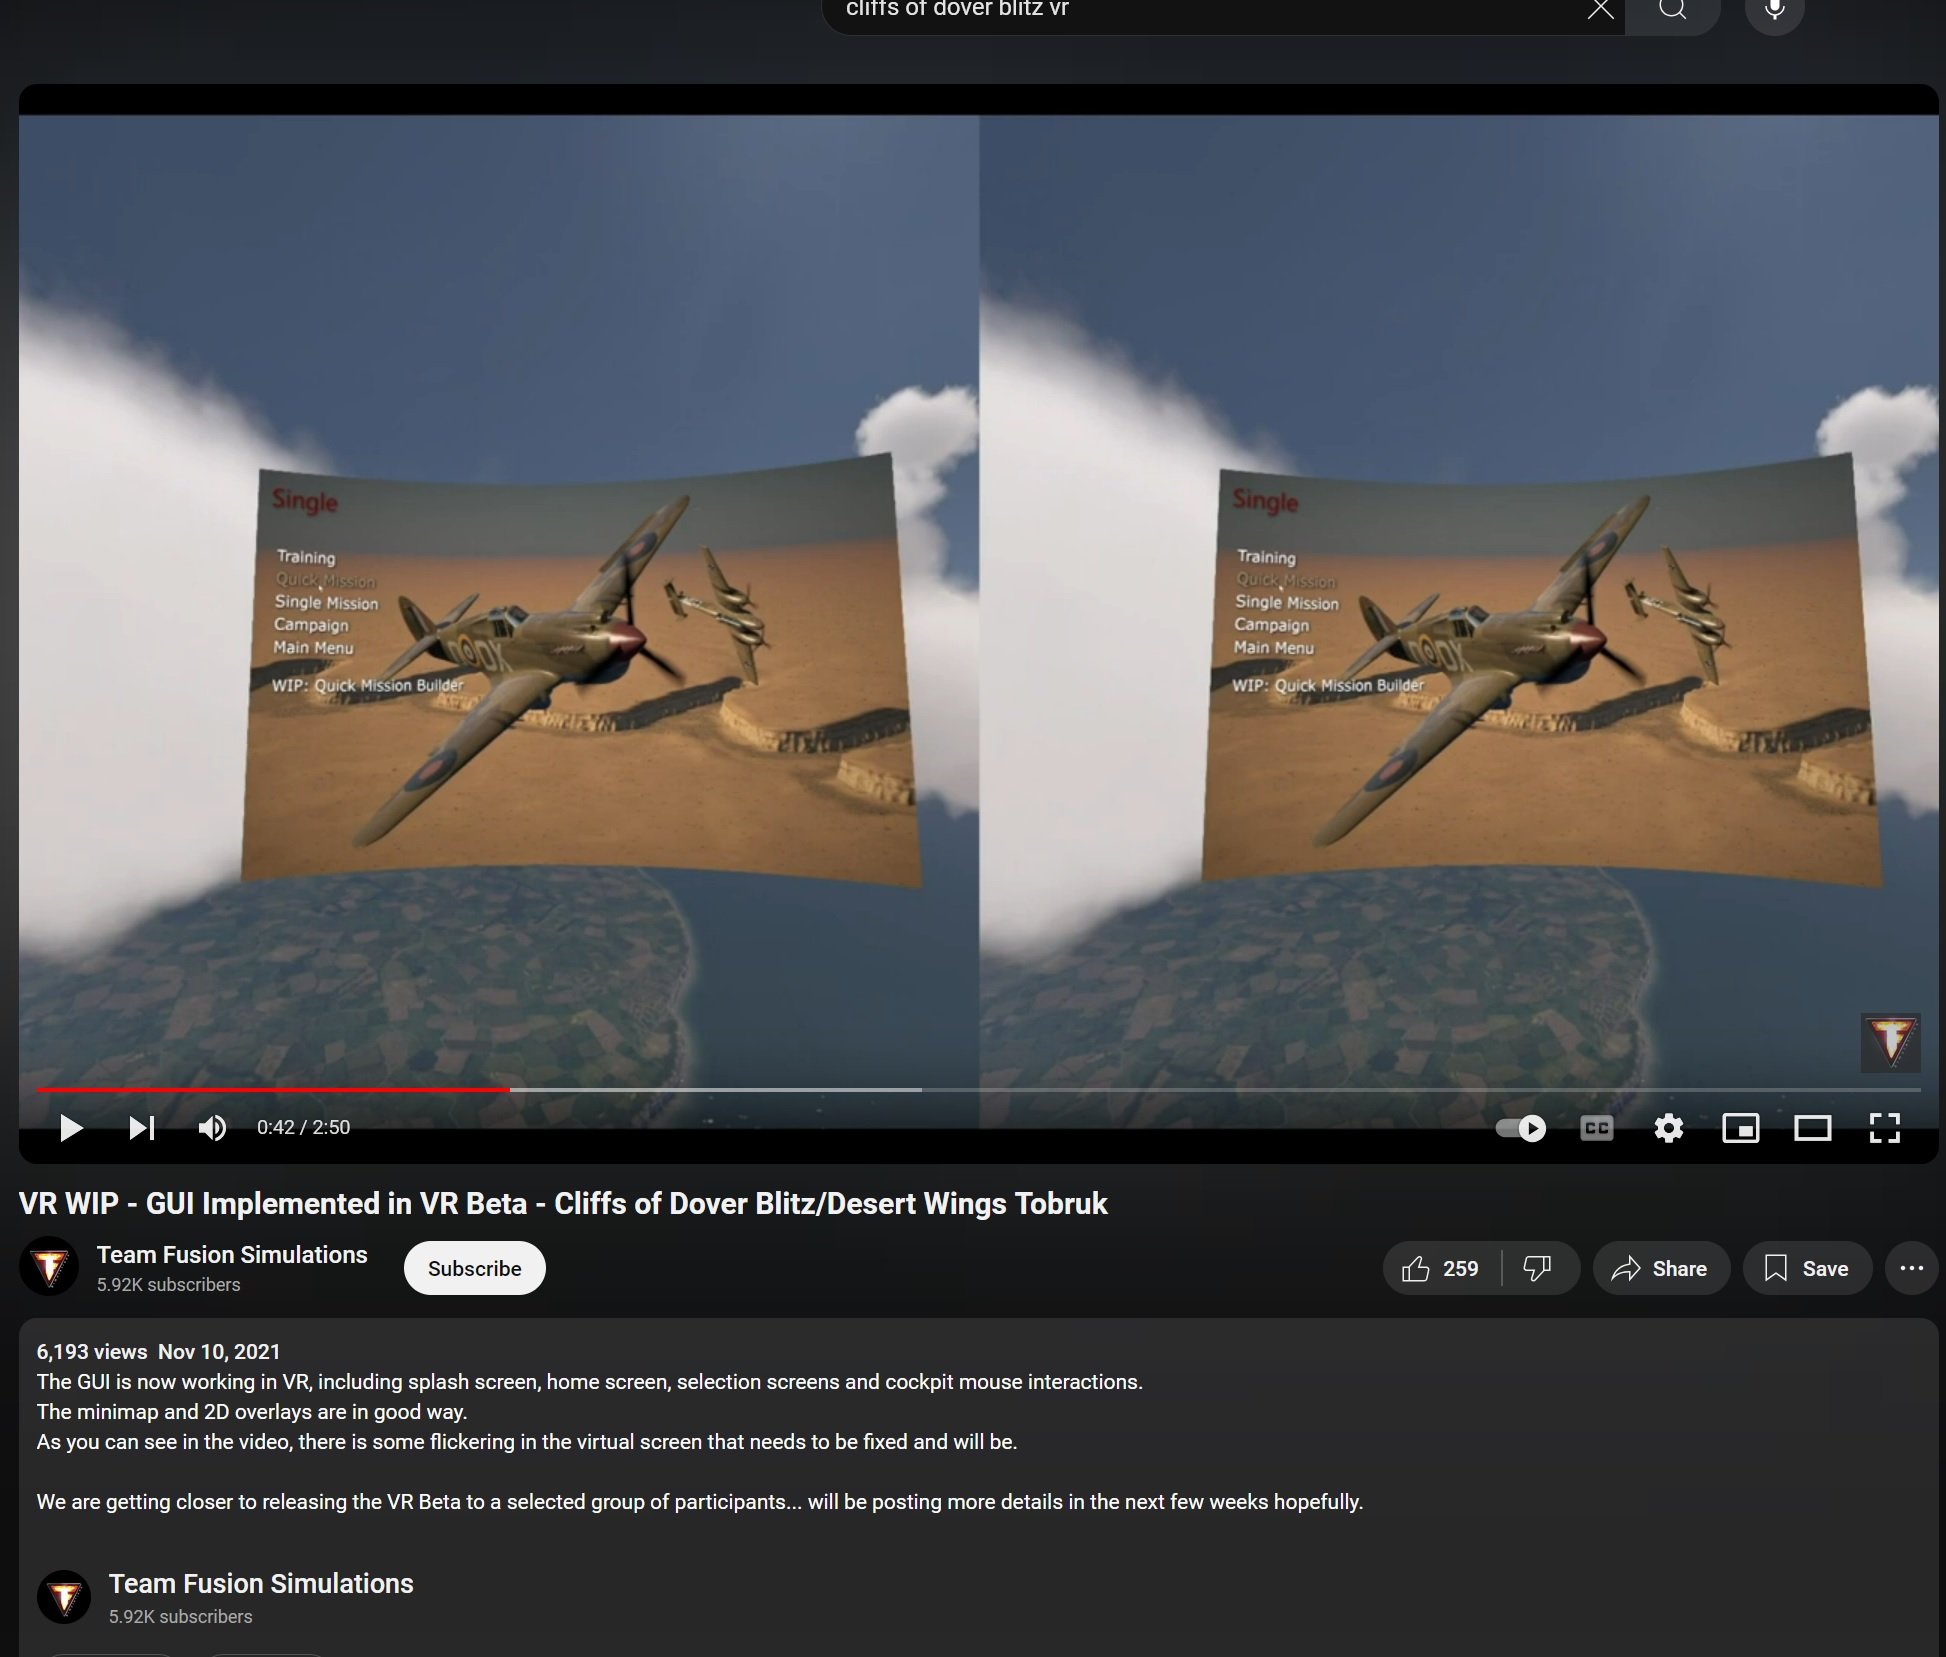Play the paused video

[71, 1128]
